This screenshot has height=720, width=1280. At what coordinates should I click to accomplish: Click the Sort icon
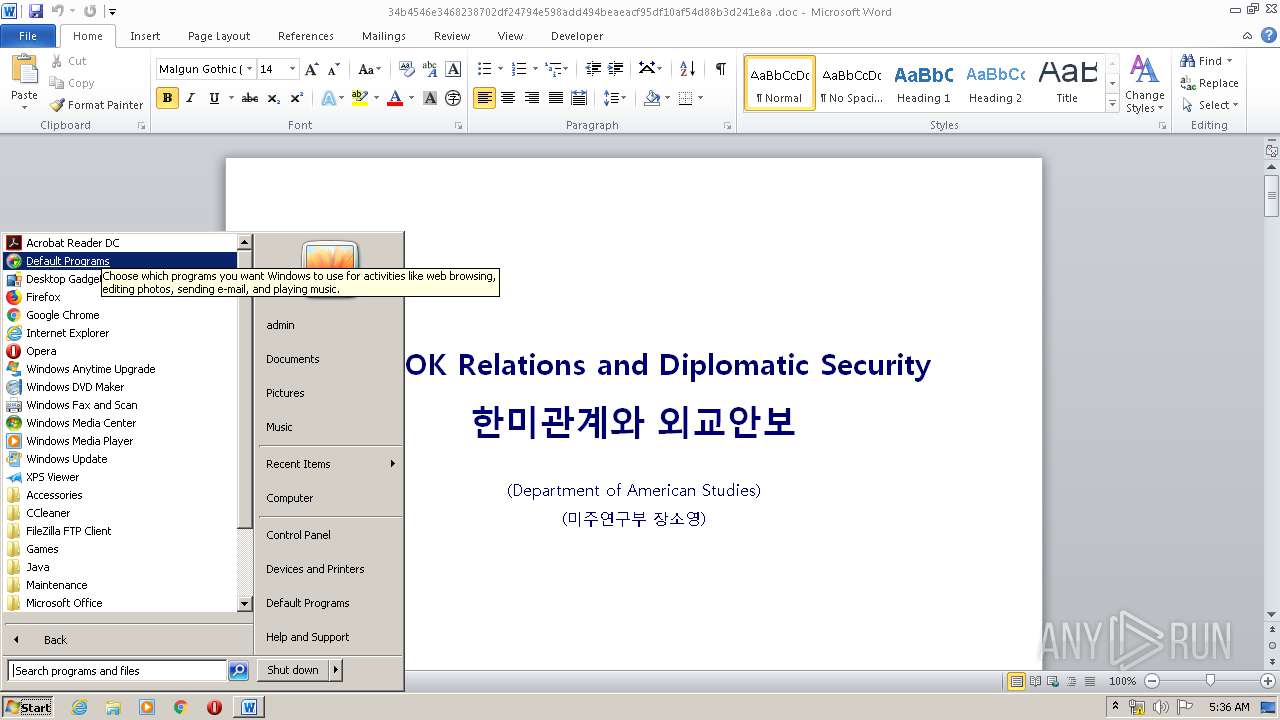687,69
